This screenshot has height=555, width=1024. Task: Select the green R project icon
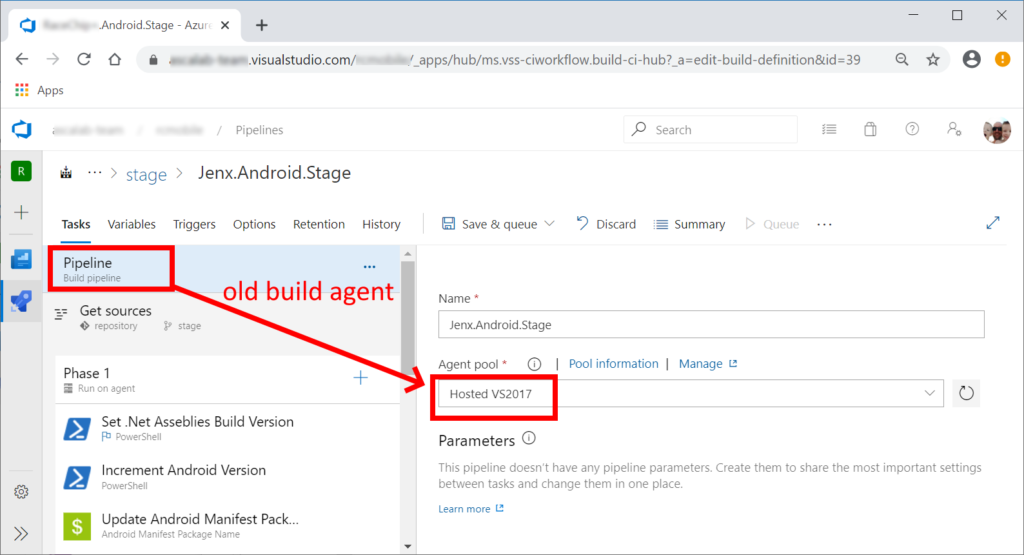tap(21, 172)
